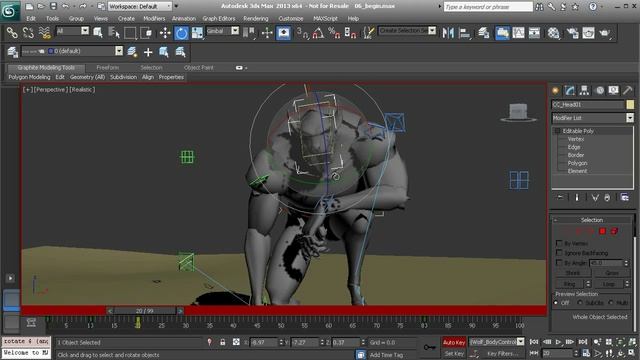Click the Angle Snap toggle icon
This screenshot has height=360, width=640.
(x=318, y=33)
